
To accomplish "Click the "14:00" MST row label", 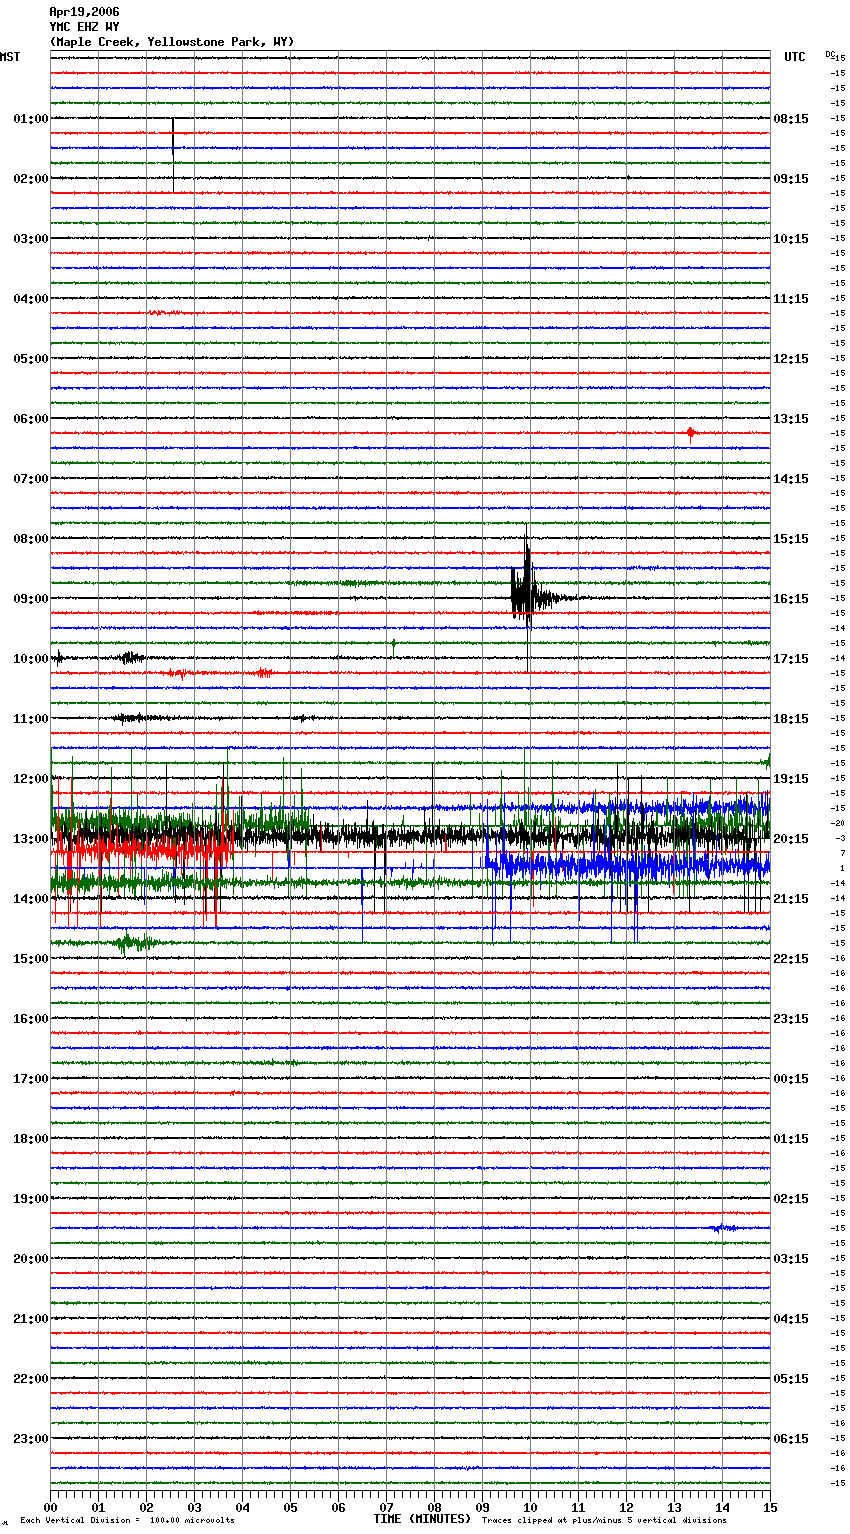I will (x=31, y=899).
